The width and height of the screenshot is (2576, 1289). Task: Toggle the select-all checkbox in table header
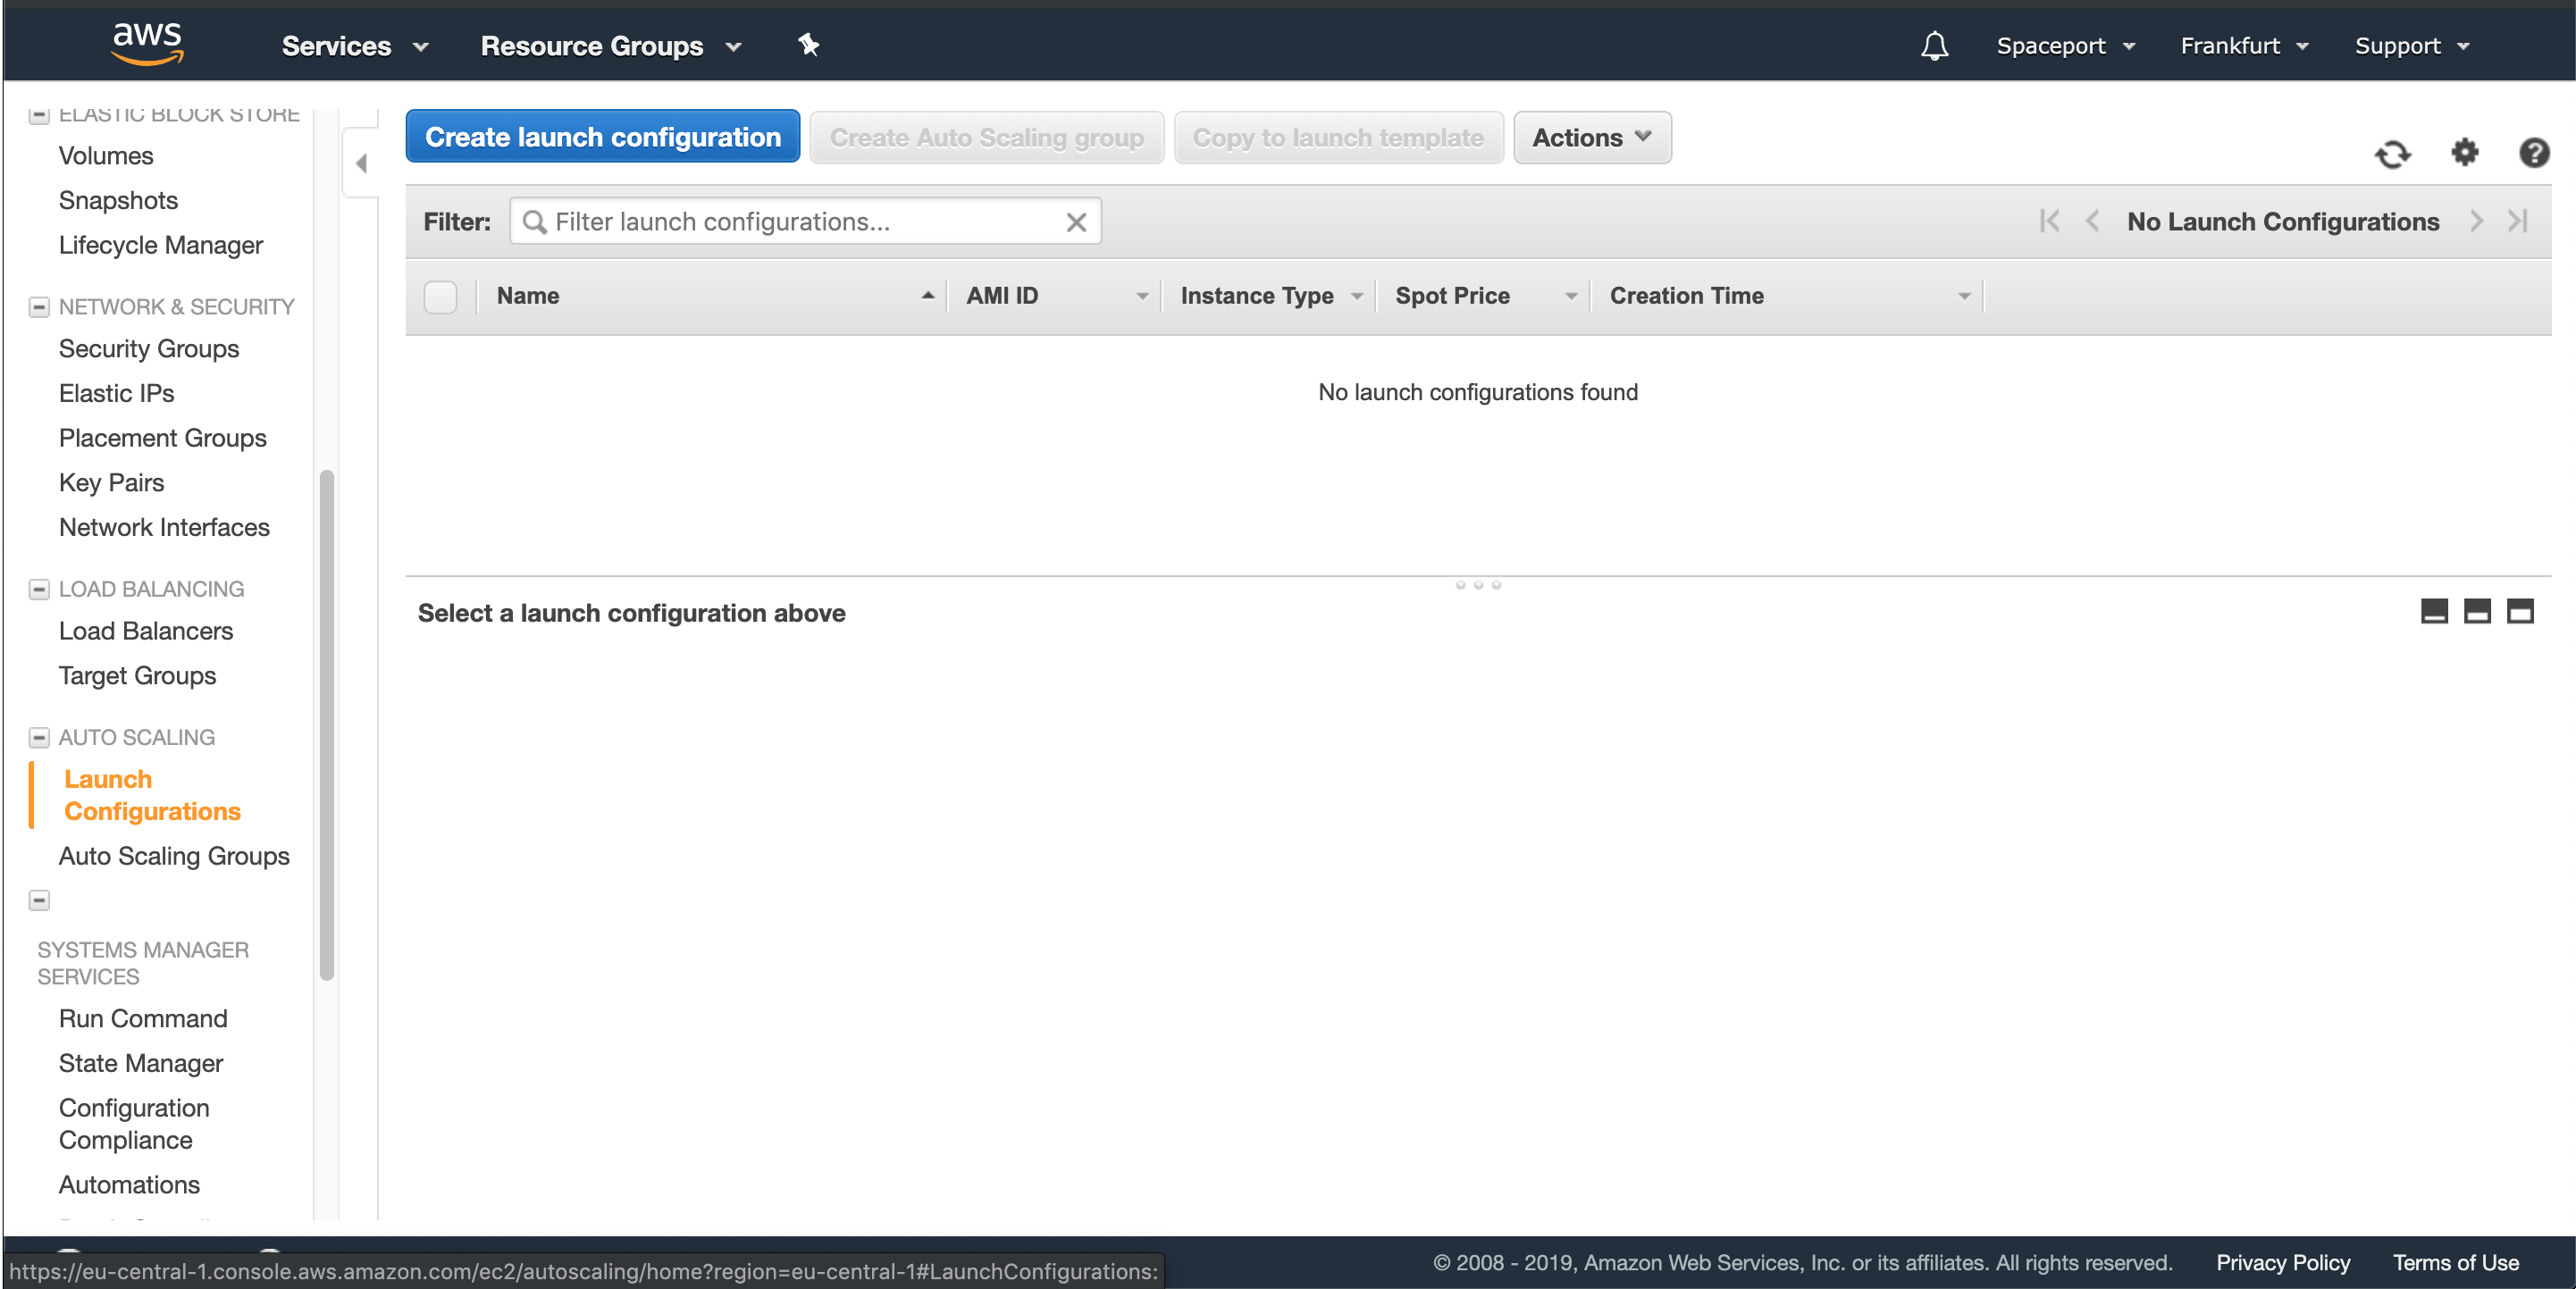point(440,296)
